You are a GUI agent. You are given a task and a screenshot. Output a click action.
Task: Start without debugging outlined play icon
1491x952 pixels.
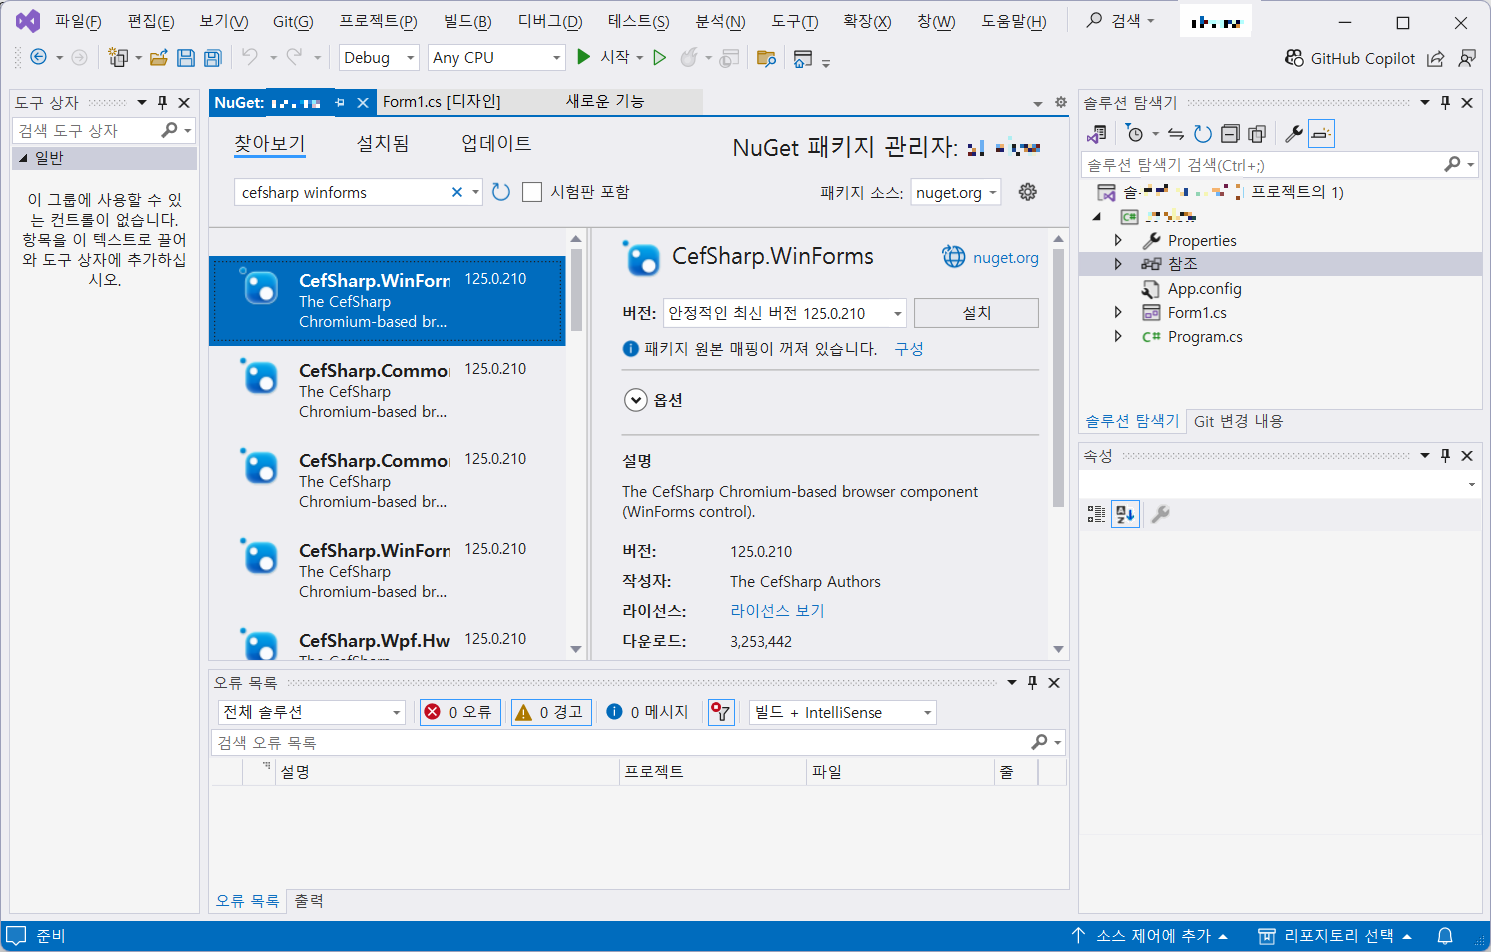pos(659,58)
